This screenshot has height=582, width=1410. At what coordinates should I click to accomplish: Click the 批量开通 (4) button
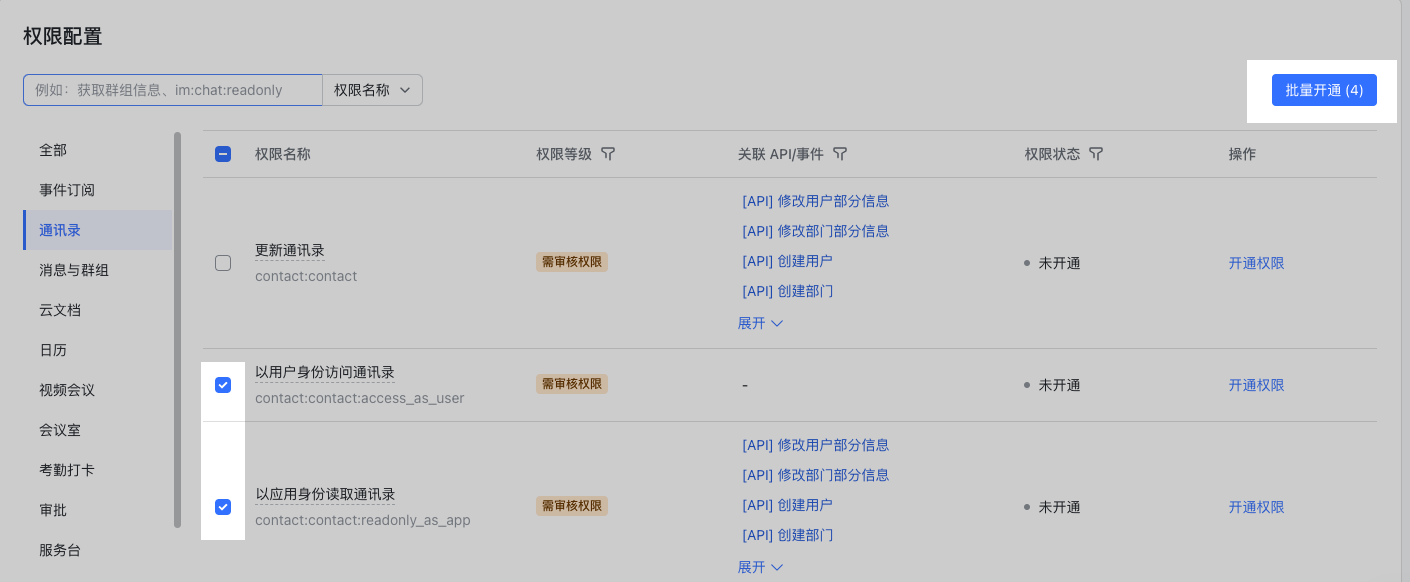1324,90
